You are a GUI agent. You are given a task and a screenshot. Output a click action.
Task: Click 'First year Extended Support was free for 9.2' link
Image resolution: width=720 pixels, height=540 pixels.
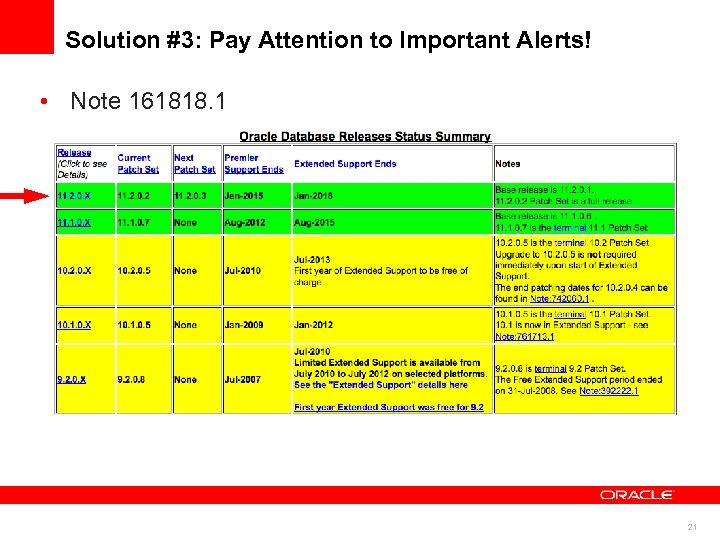tap(389, 407)
